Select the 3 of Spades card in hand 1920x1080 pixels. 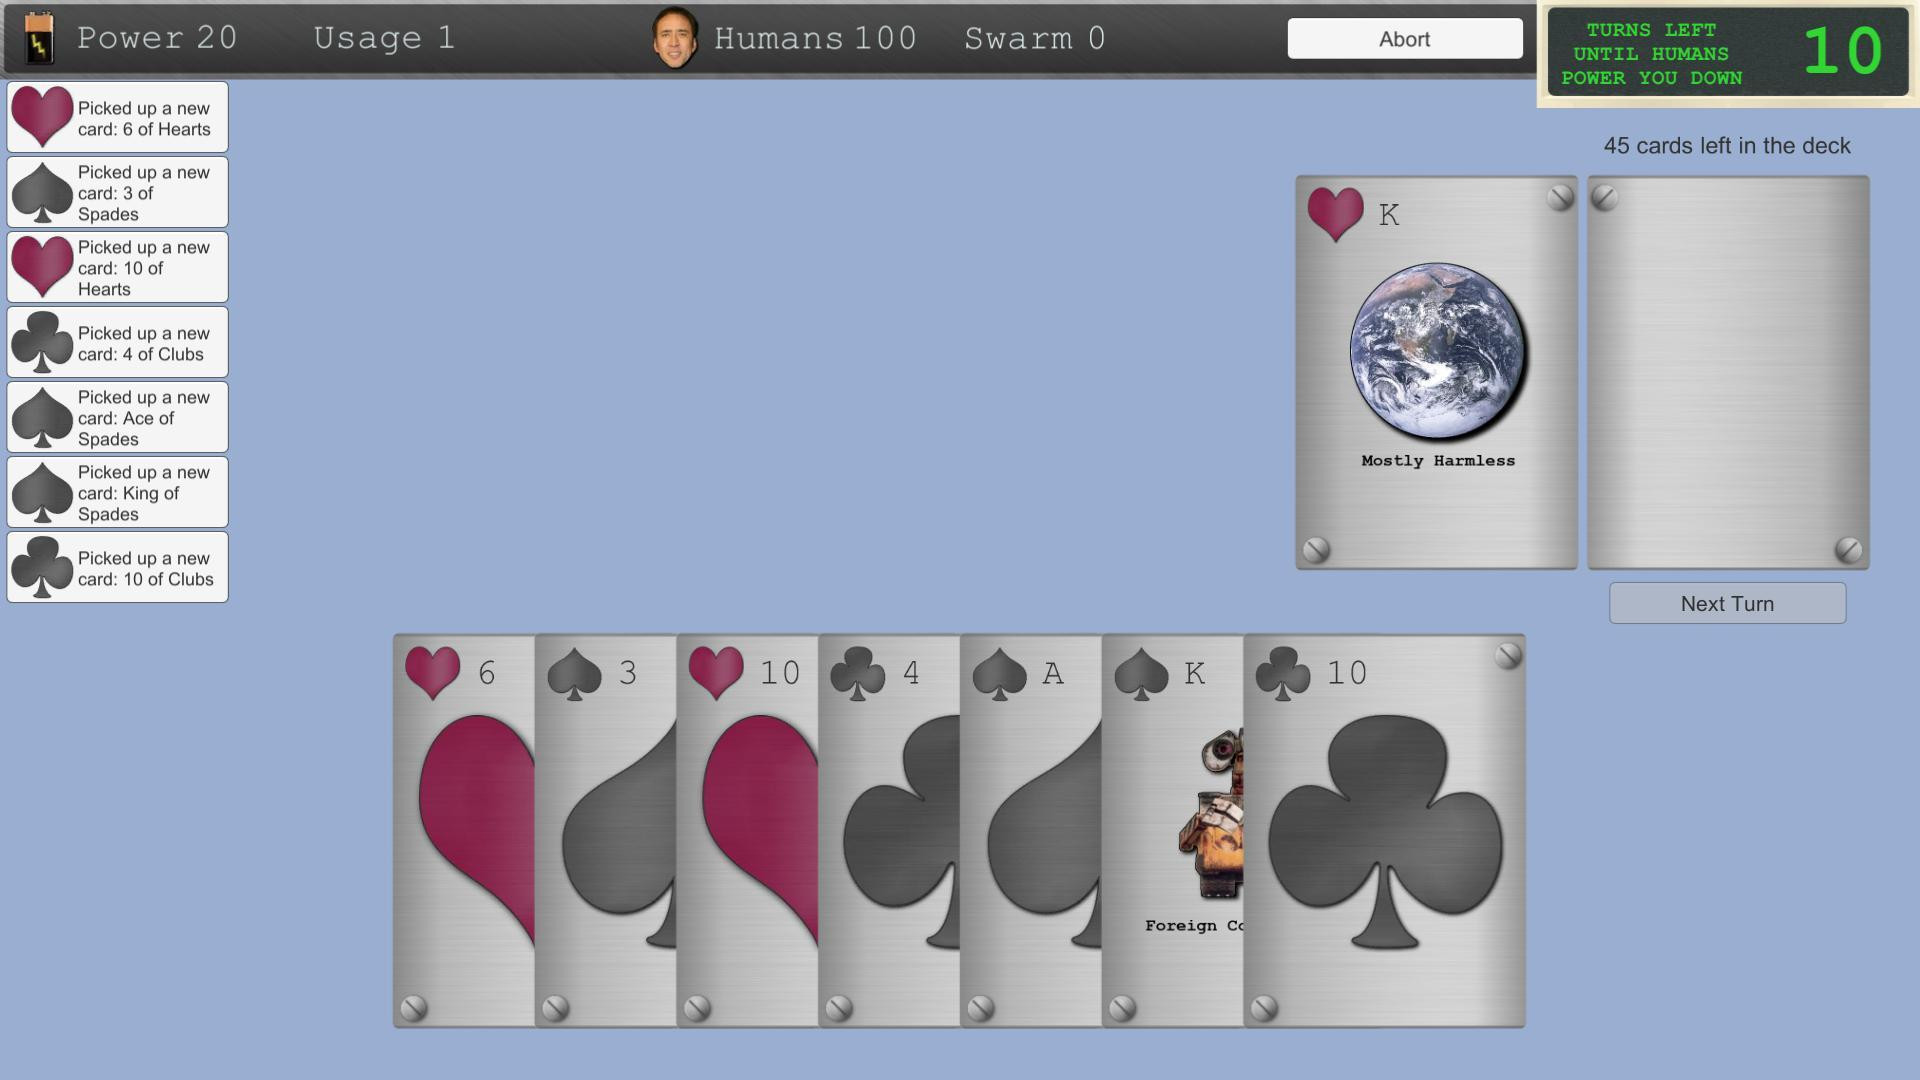606,830
